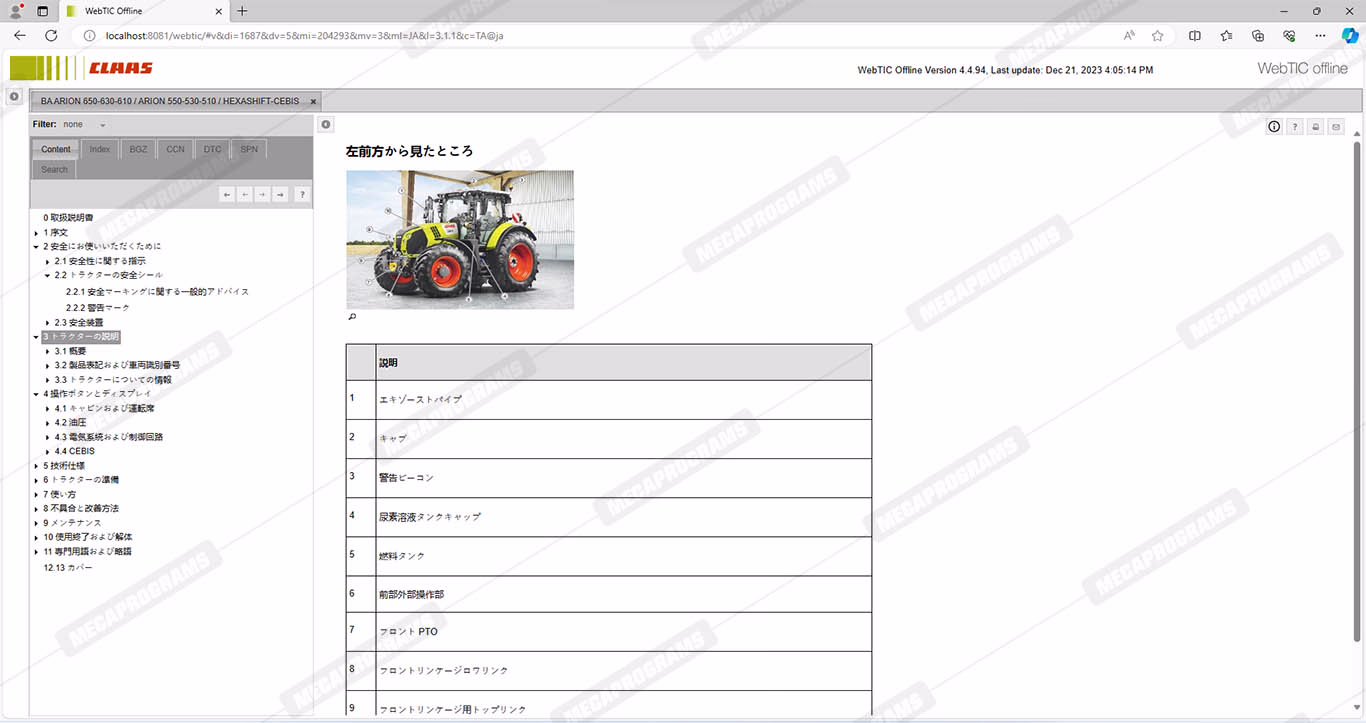Switch to the Index tab
This screenshot has width=1366, height=723.
click(x=100, y=150)
